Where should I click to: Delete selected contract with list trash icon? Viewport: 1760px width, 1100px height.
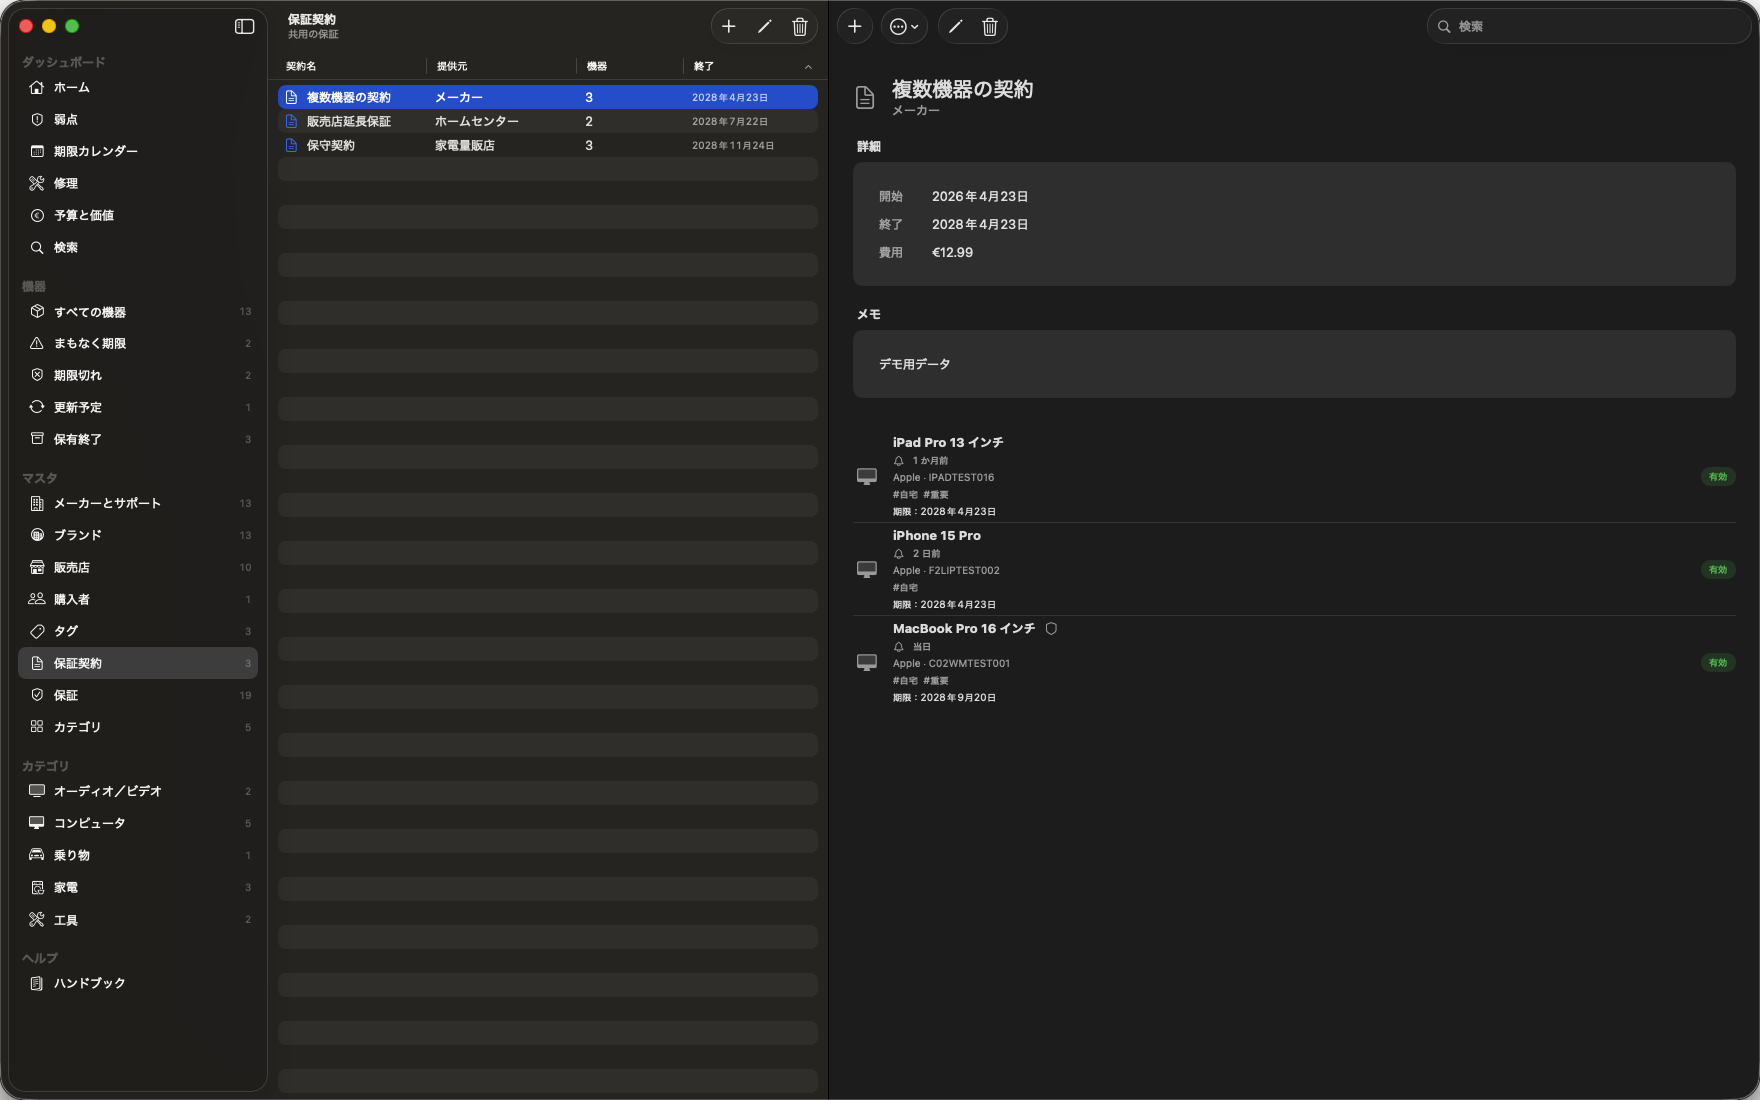tap(799, 27)
